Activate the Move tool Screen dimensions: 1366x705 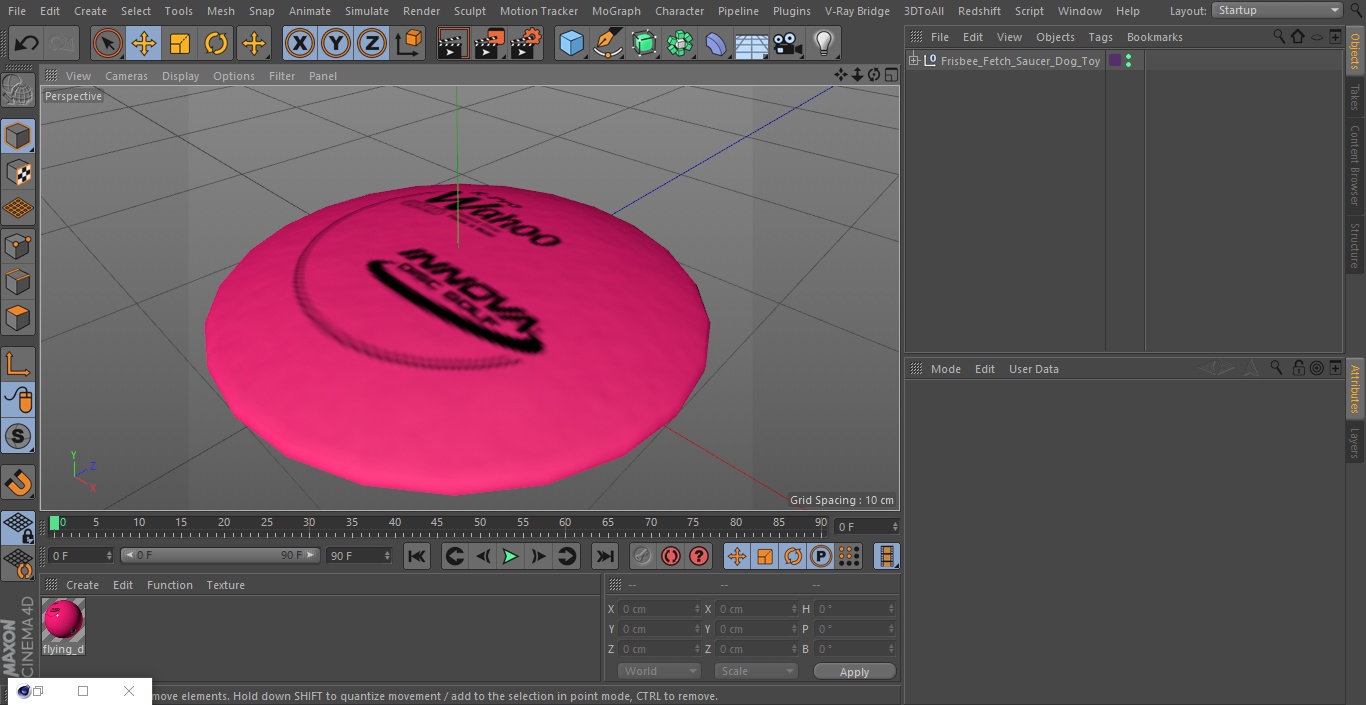(x=144, y=44)
